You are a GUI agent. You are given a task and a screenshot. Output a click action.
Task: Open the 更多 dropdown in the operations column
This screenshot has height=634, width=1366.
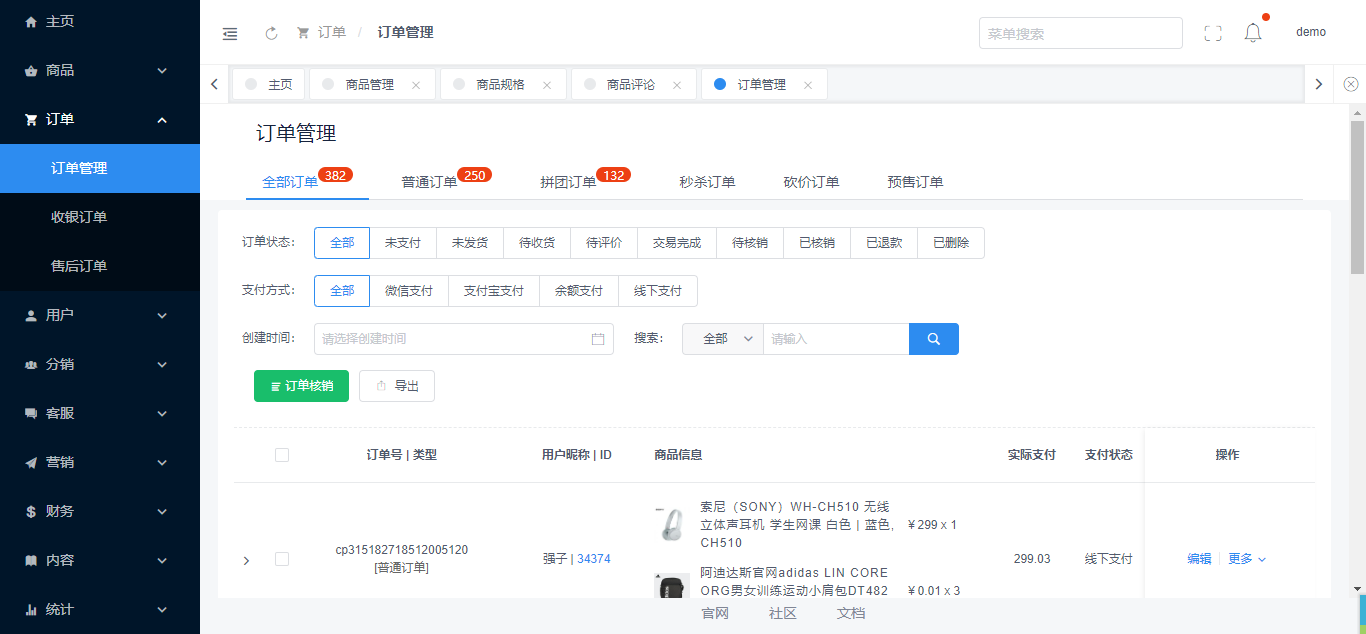click(x=1246, y=559)
